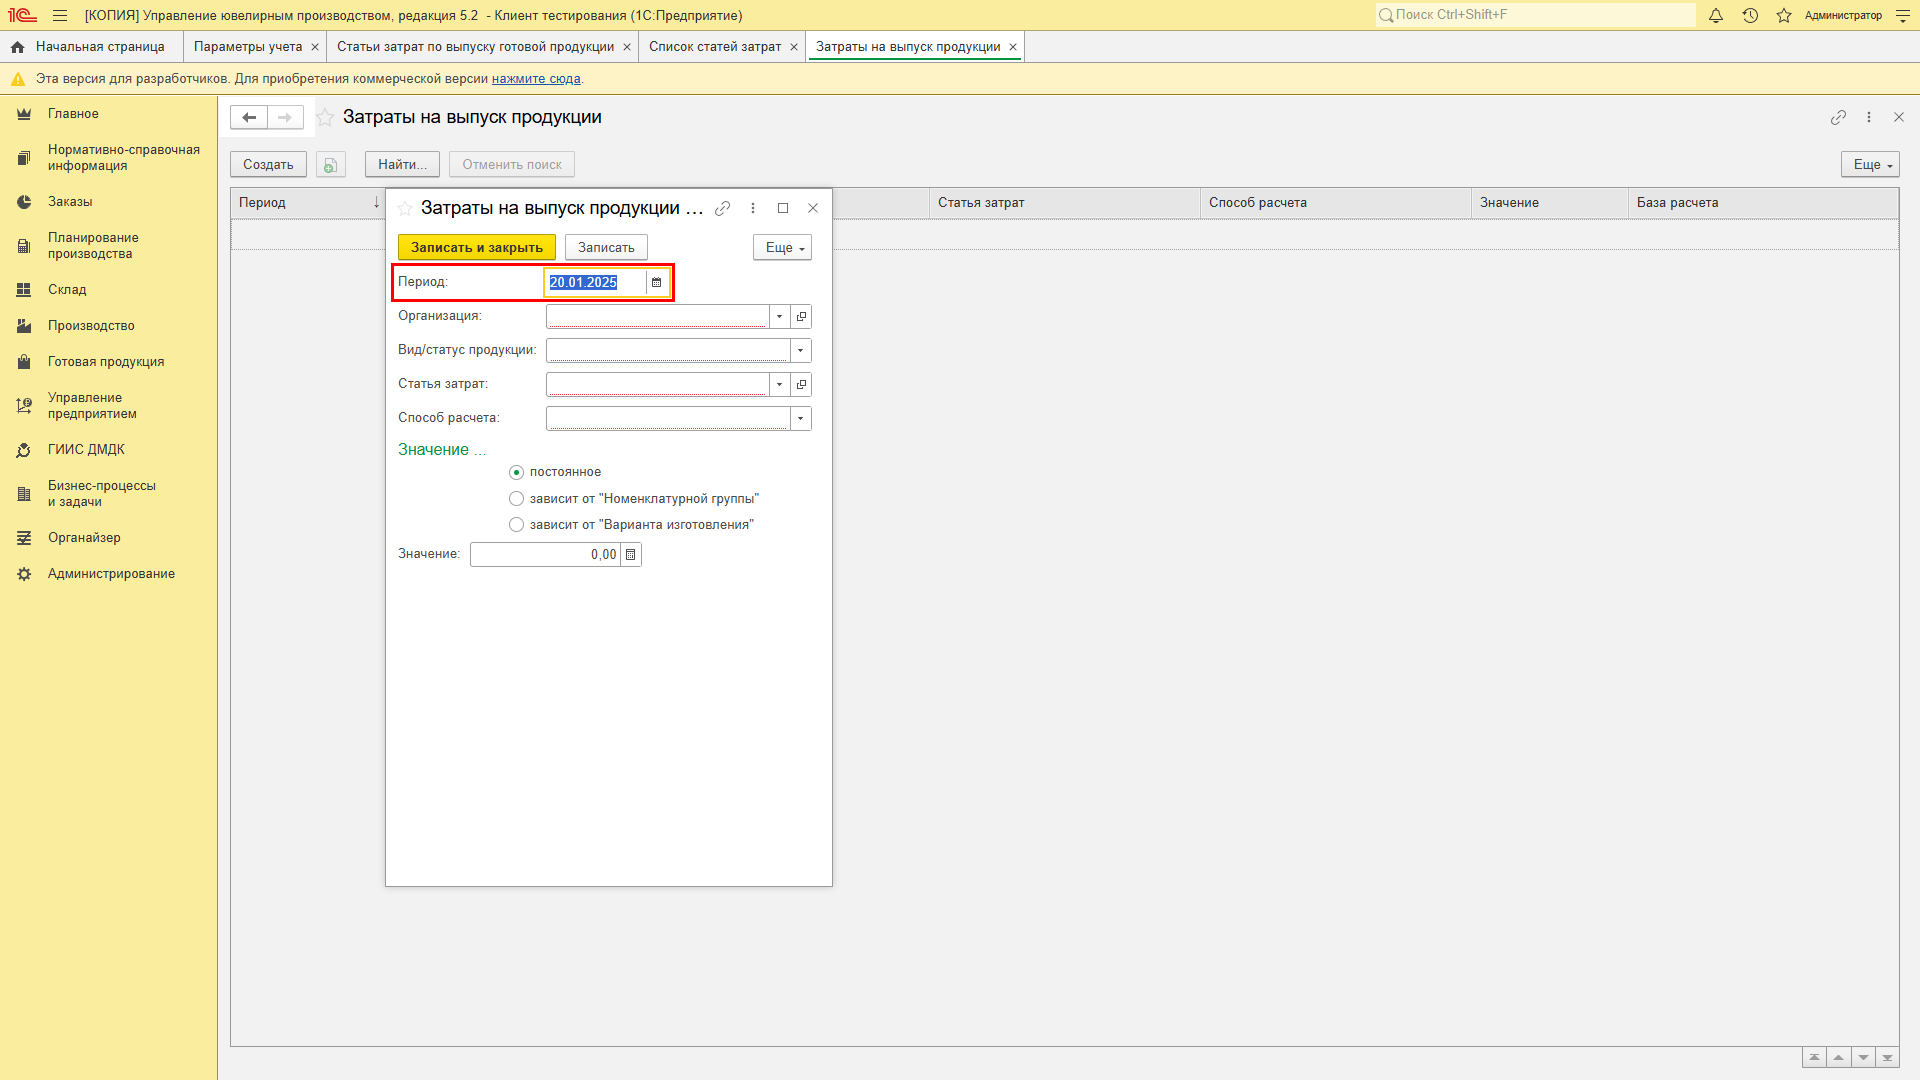Click Записать и закрыть button
This screenshot has width=1920, height=1080.
[477, 247]
